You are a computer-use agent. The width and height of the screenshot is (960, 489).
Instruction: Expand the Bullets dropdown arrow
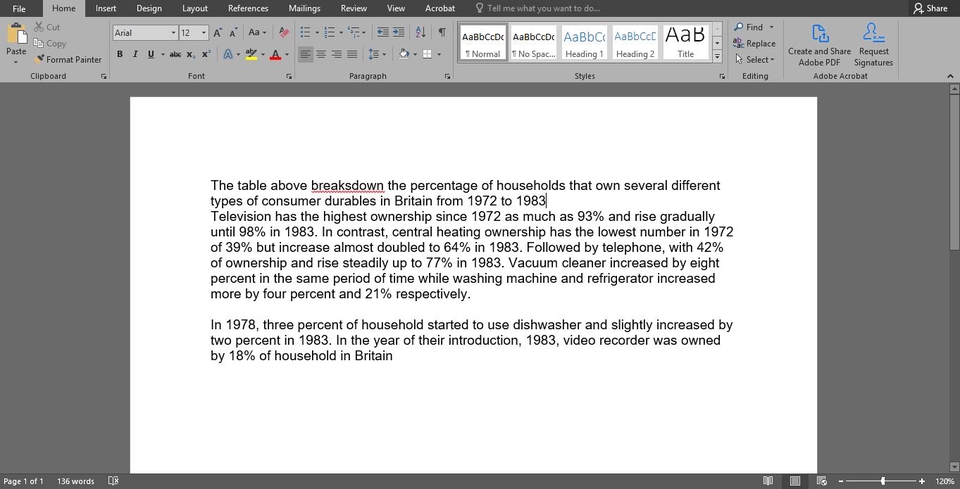point(317,32)
